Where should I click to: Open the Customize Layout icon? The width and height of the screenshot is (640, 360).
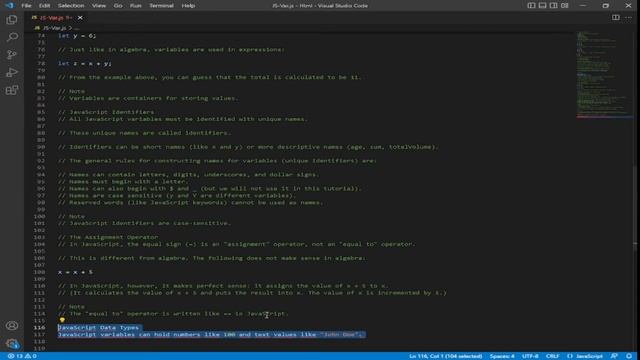(x=564, y=5)
